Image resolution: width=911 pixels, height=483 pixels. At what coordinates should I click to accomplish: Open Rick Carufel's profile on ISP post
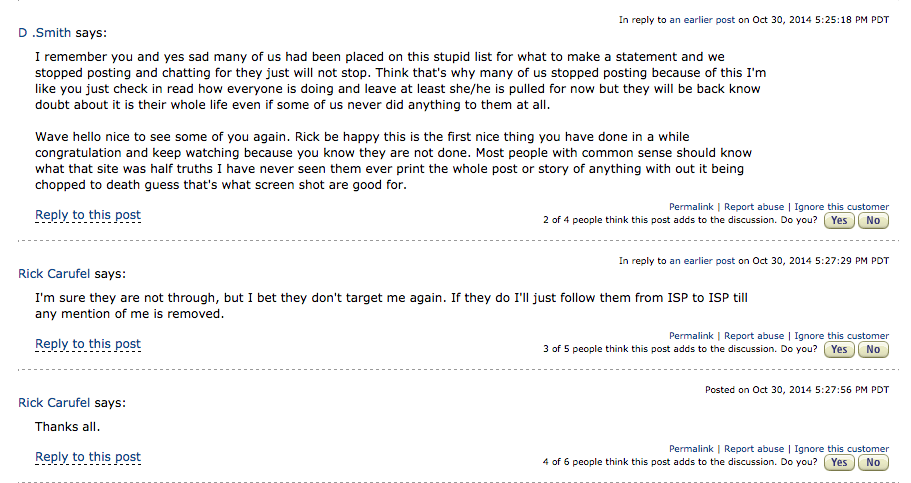pos(55,273)
